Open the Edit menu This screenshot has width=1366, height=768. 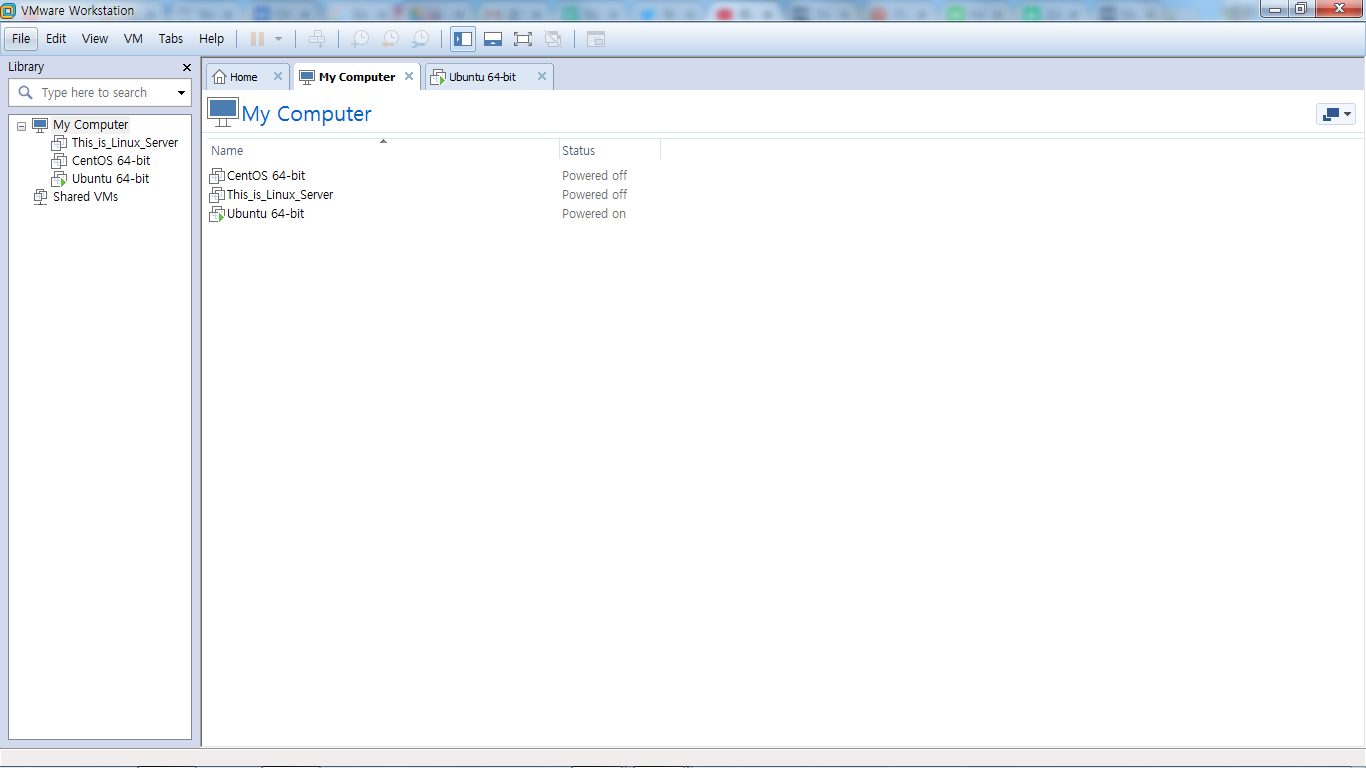click(56, 39)
